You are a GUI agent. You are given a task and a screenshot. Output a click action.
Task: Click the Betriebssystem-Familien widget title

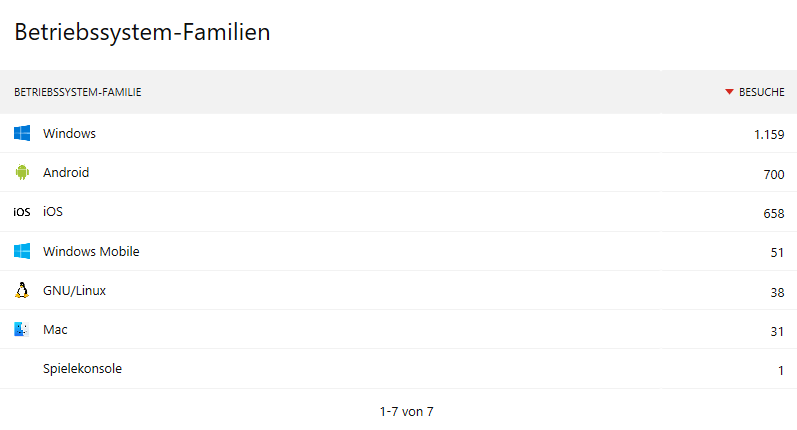coord(142,32)
